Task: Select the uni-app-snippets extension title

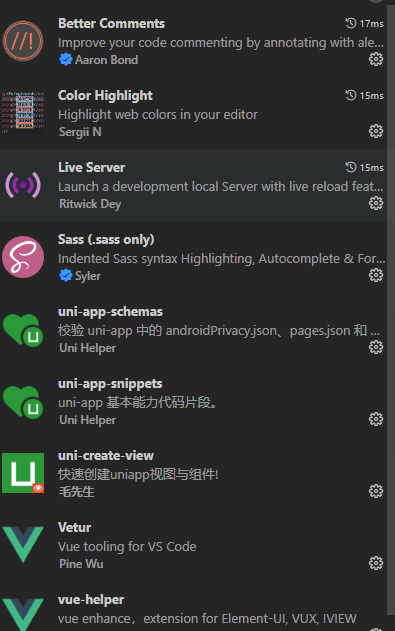Action: [x=110, y=384]
